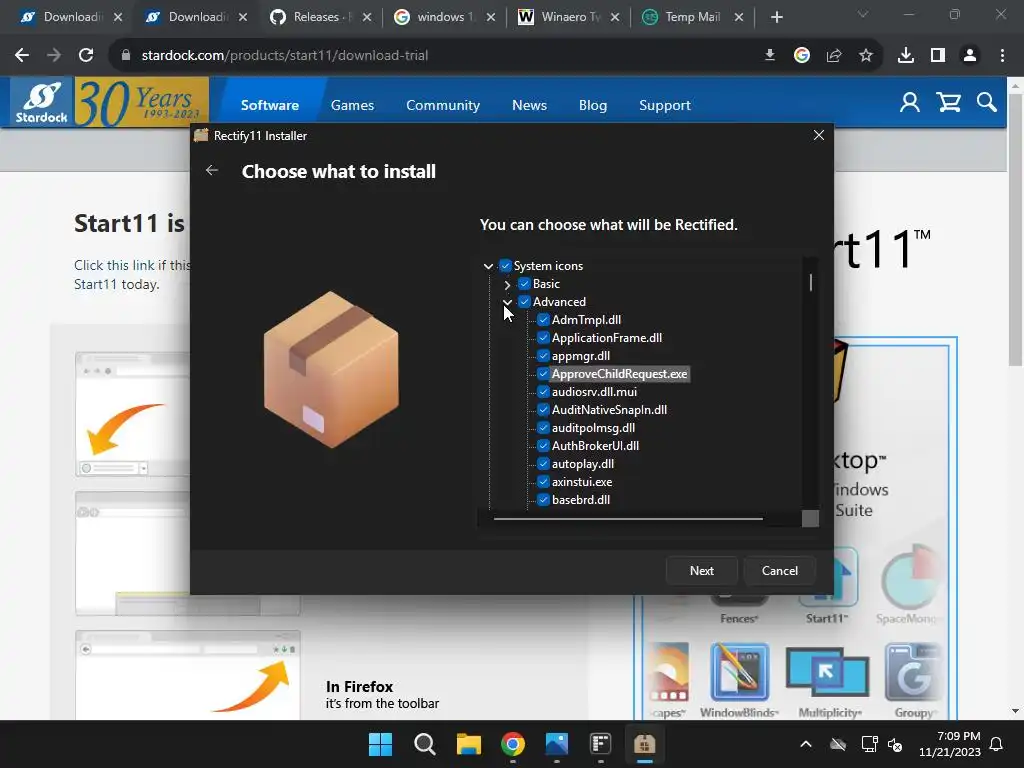Image resolution: width=1024 pixels, height=768 pixels.
Task: Click Cancel in installer
Action: click(780, 571)
